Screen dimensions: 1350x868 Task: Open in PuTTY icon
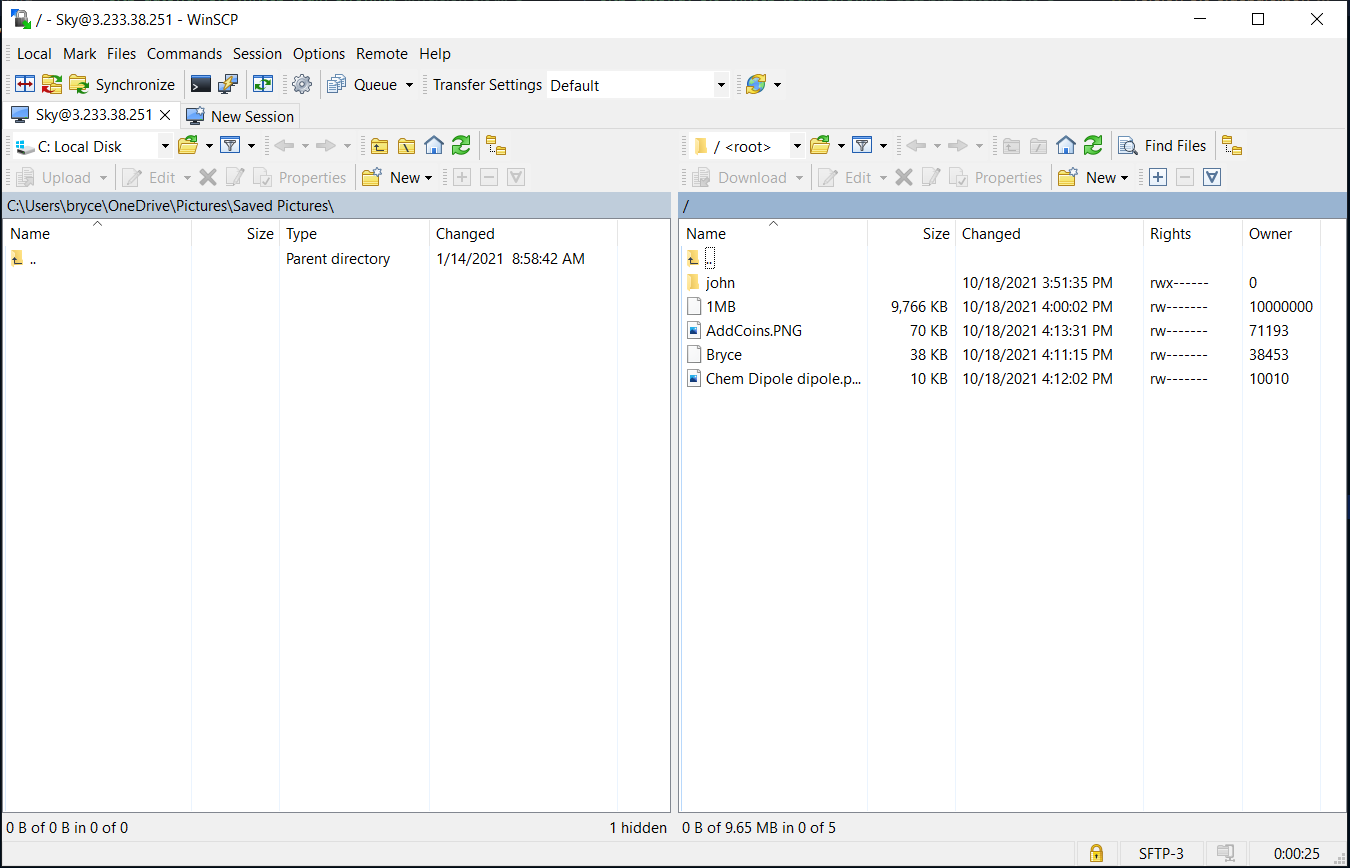(228, 85)
